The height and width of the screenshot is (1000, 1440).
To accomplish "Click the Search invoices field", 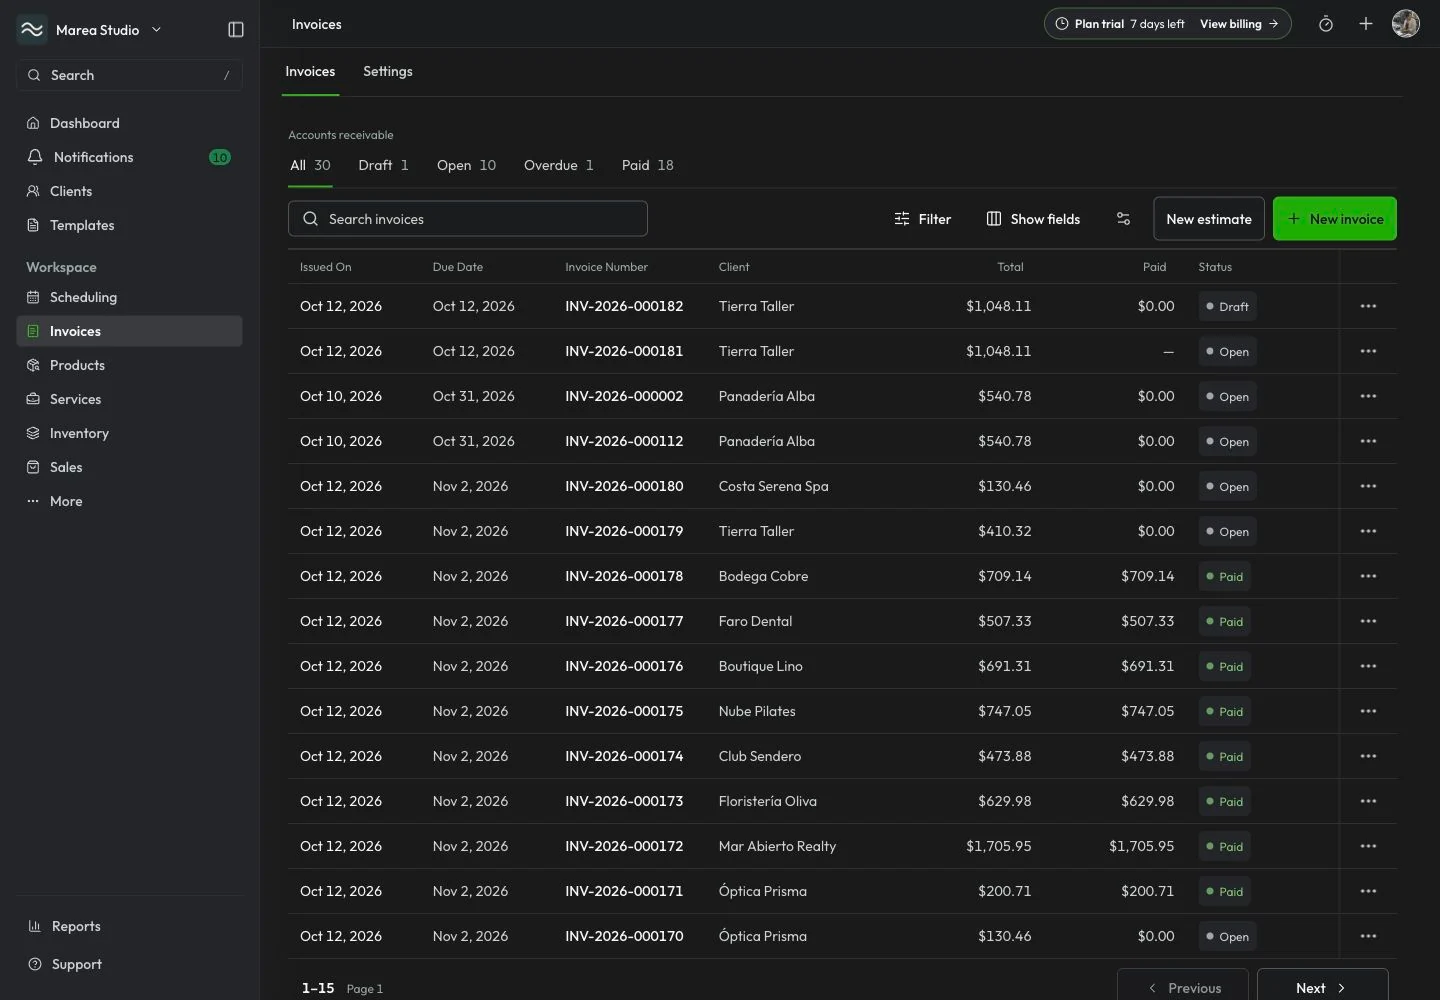I will click(x=468, y=219).
